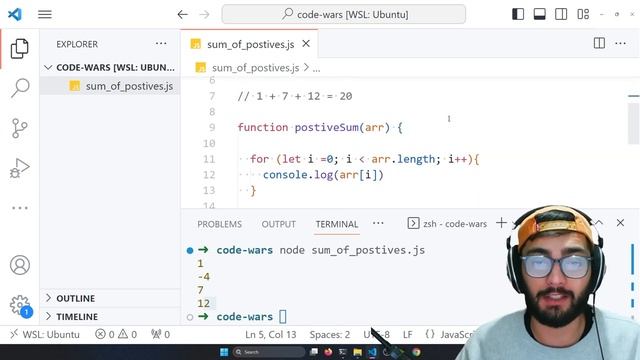Viewport: 640px width, 360px height.
Task: Switch to the OUTPUT panel tab
Action: click(x=278, y=224)
